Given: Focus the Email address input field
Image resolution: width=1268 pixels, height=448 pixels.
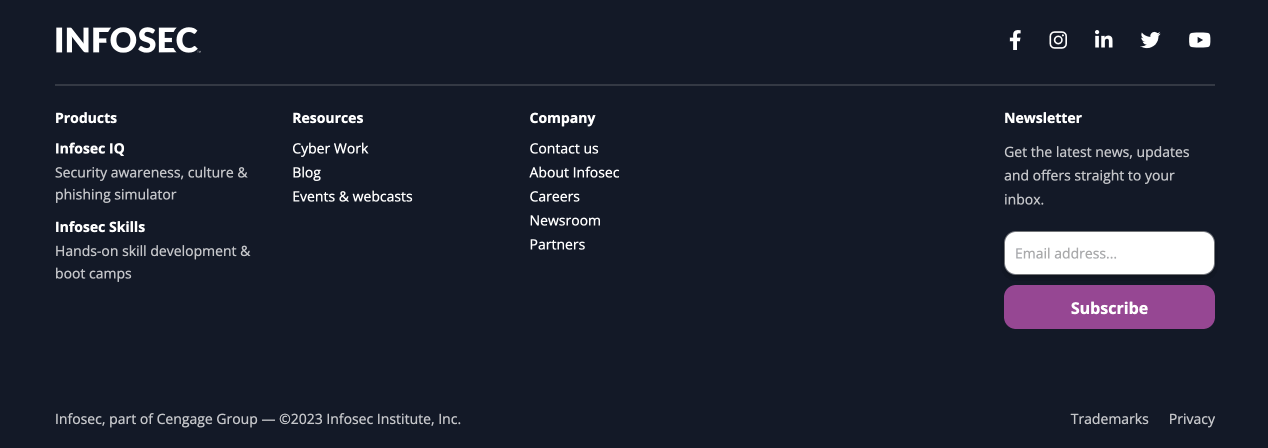Looking at the screenshot, I should tap(1109, 253).
